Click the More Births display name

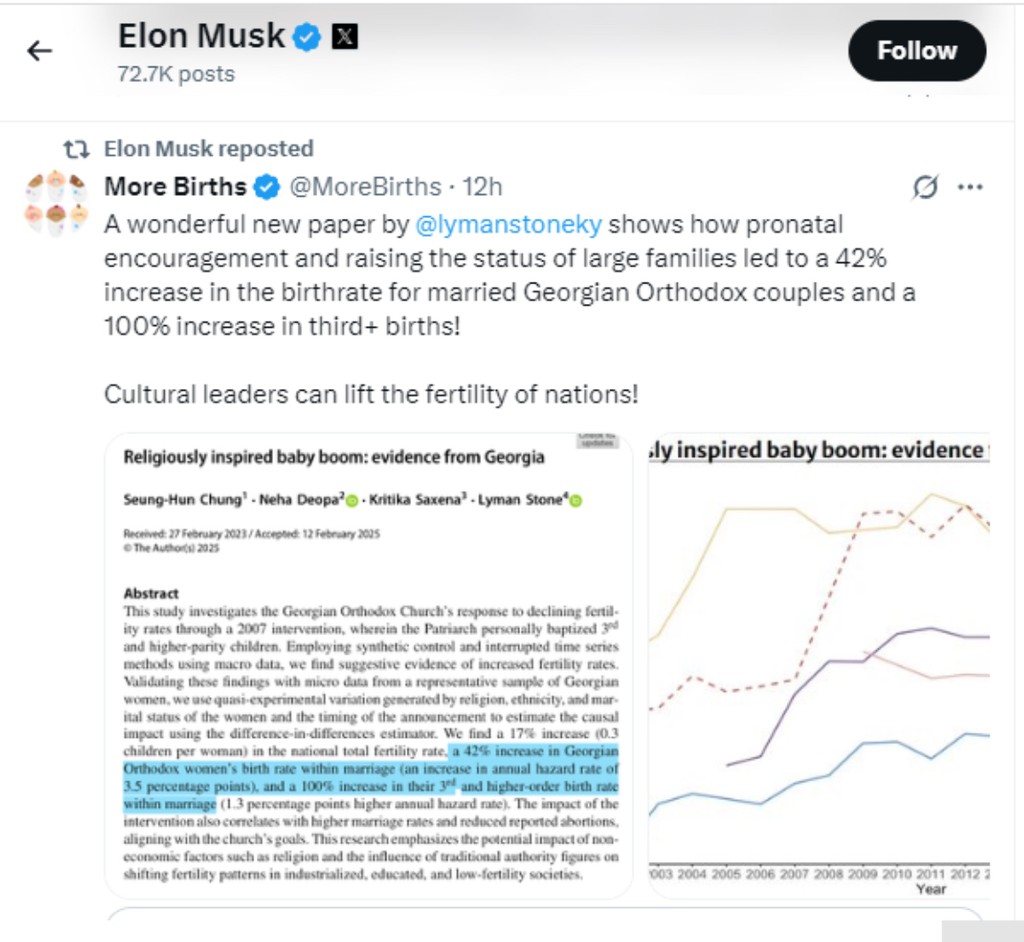point(175,187)
